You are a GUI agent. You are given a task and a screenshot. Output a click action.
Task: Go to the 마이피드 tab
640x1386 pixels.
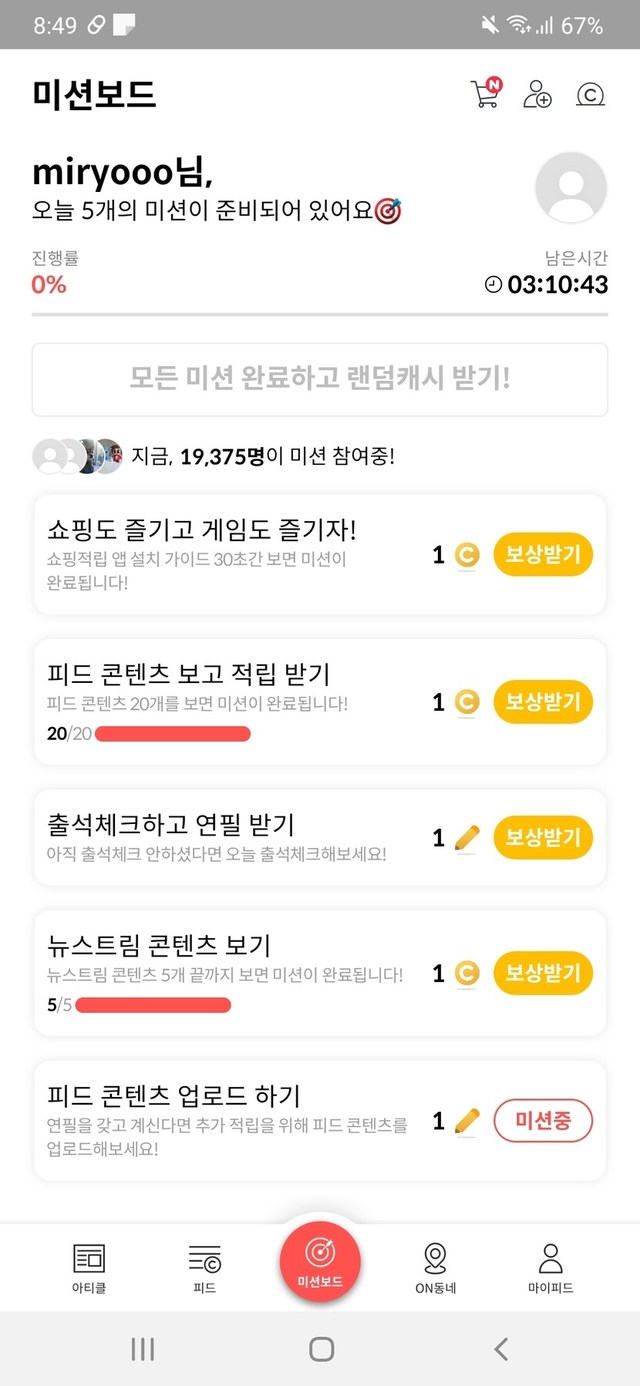550,1268
